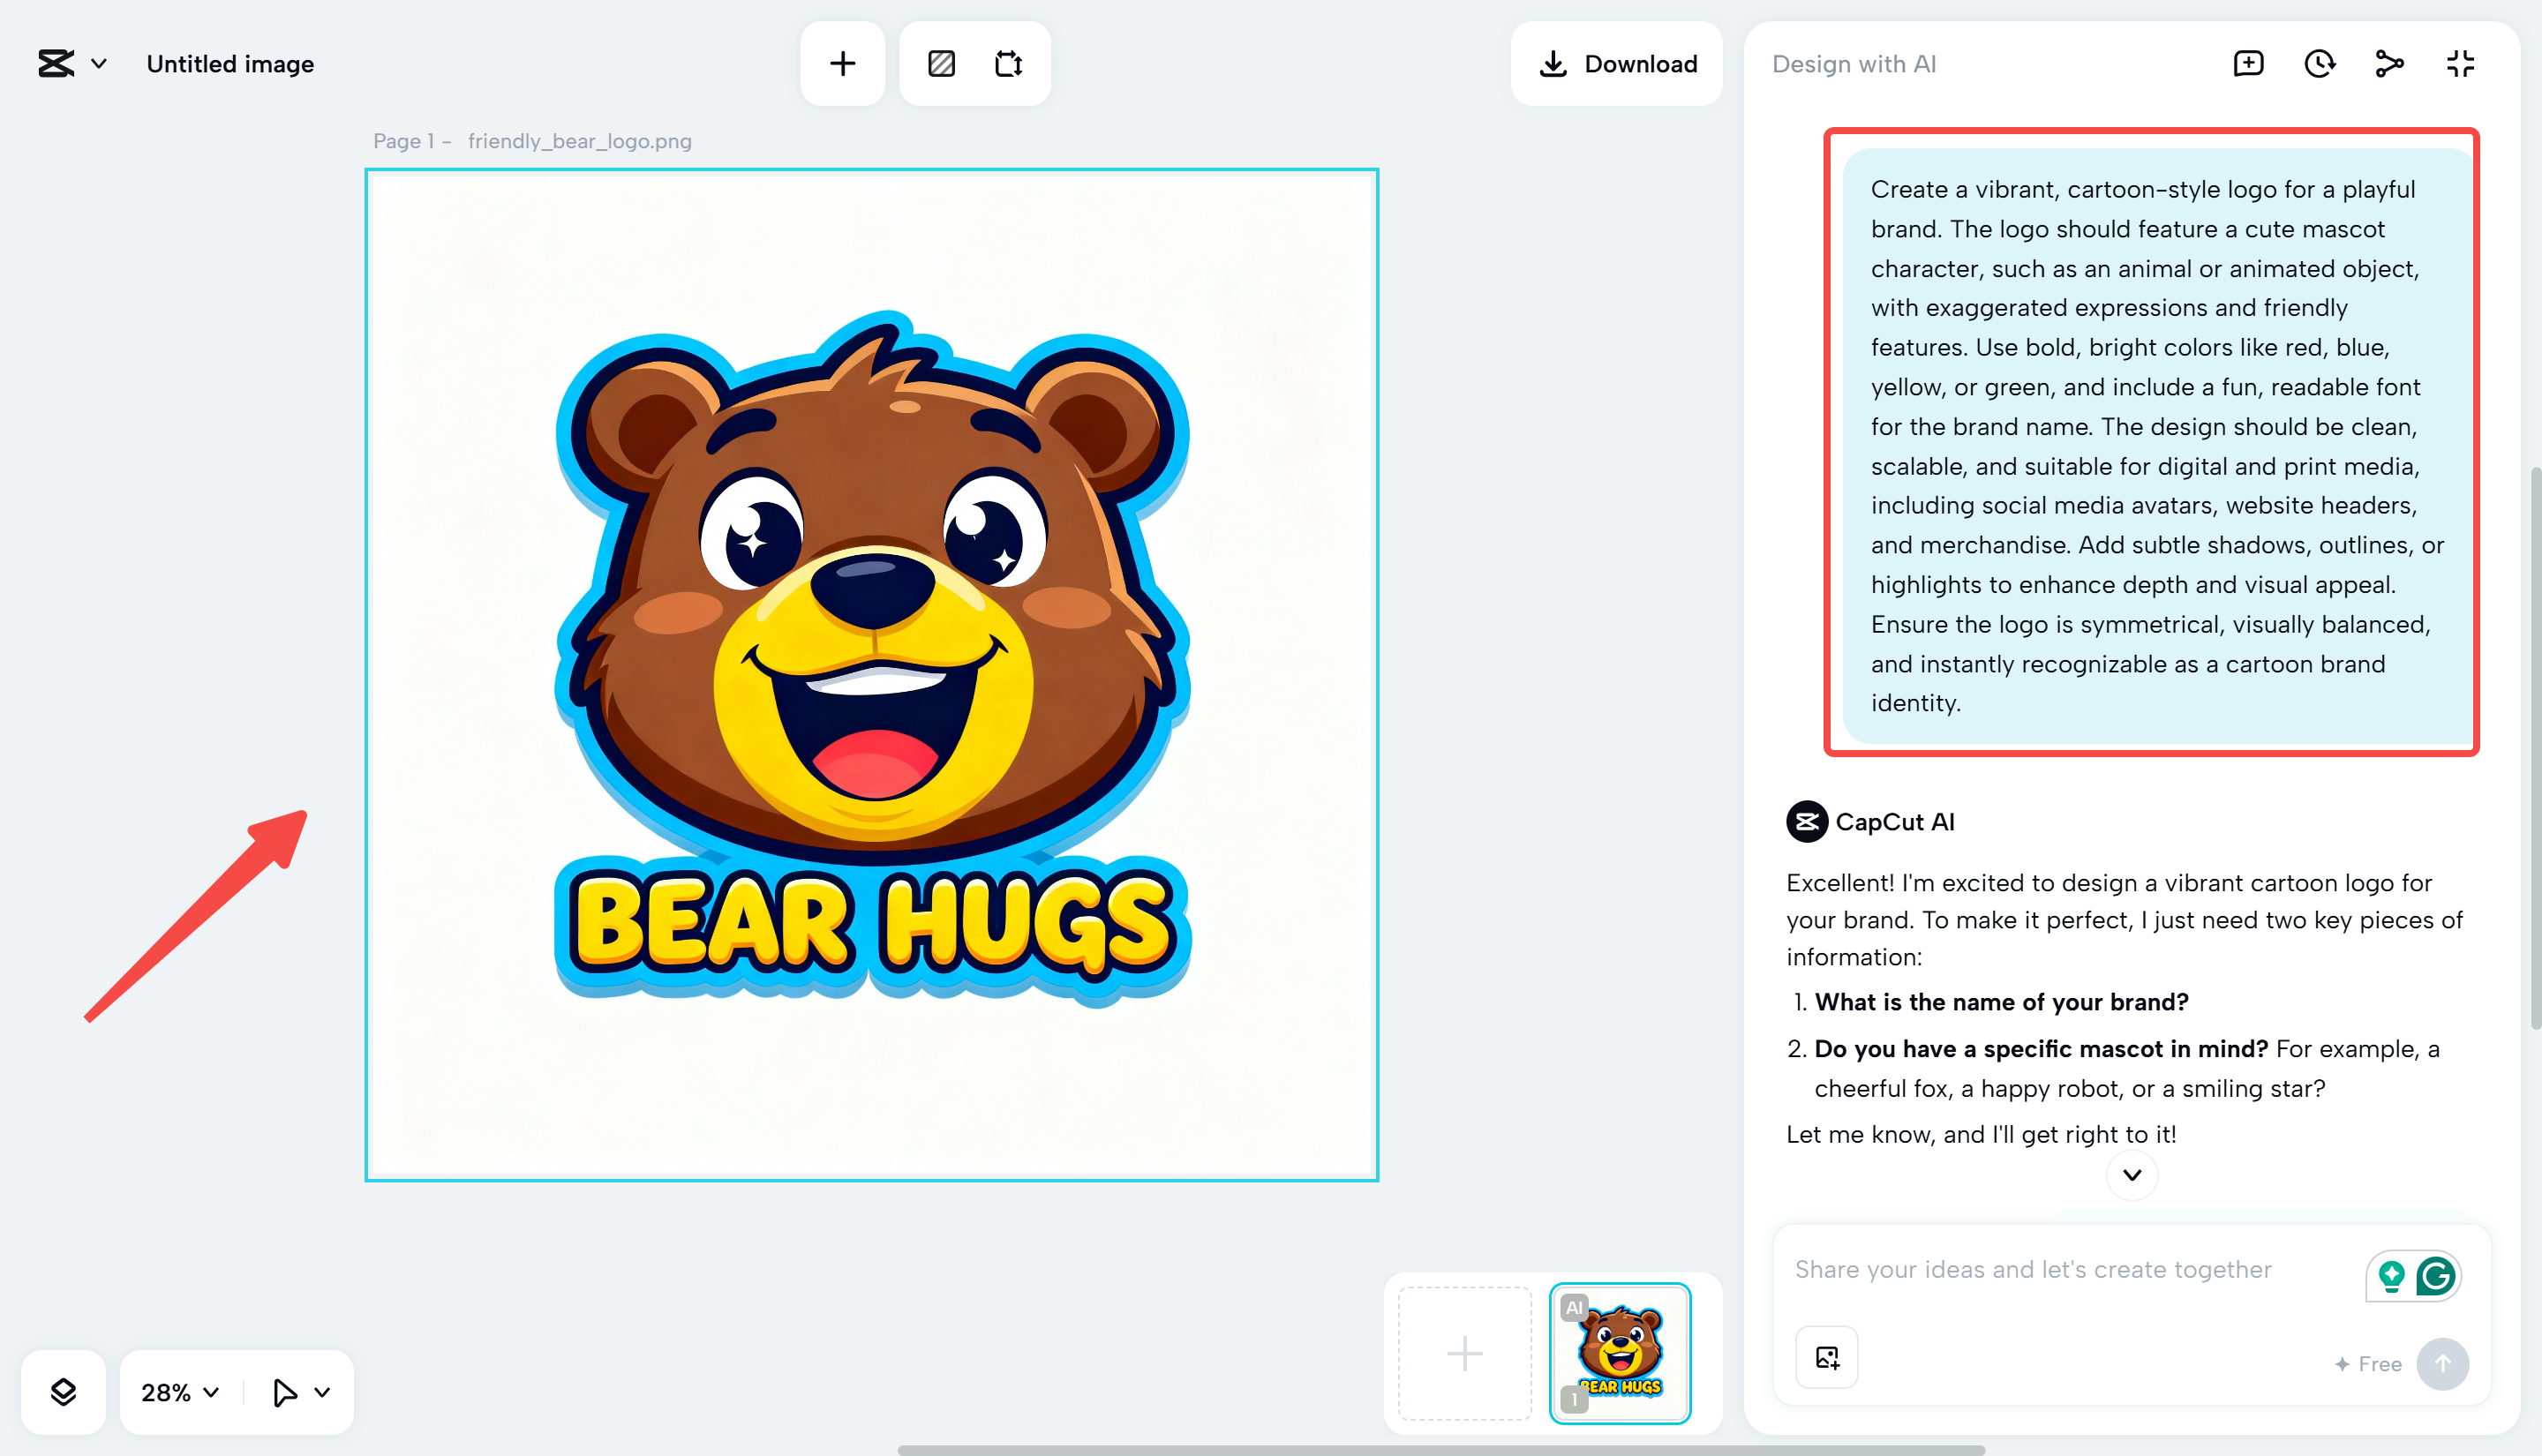Select the background pattern icon in toolbar
Image resolution: width=2542 pixels, height=1456 pixels.
[x=941, y=64]
